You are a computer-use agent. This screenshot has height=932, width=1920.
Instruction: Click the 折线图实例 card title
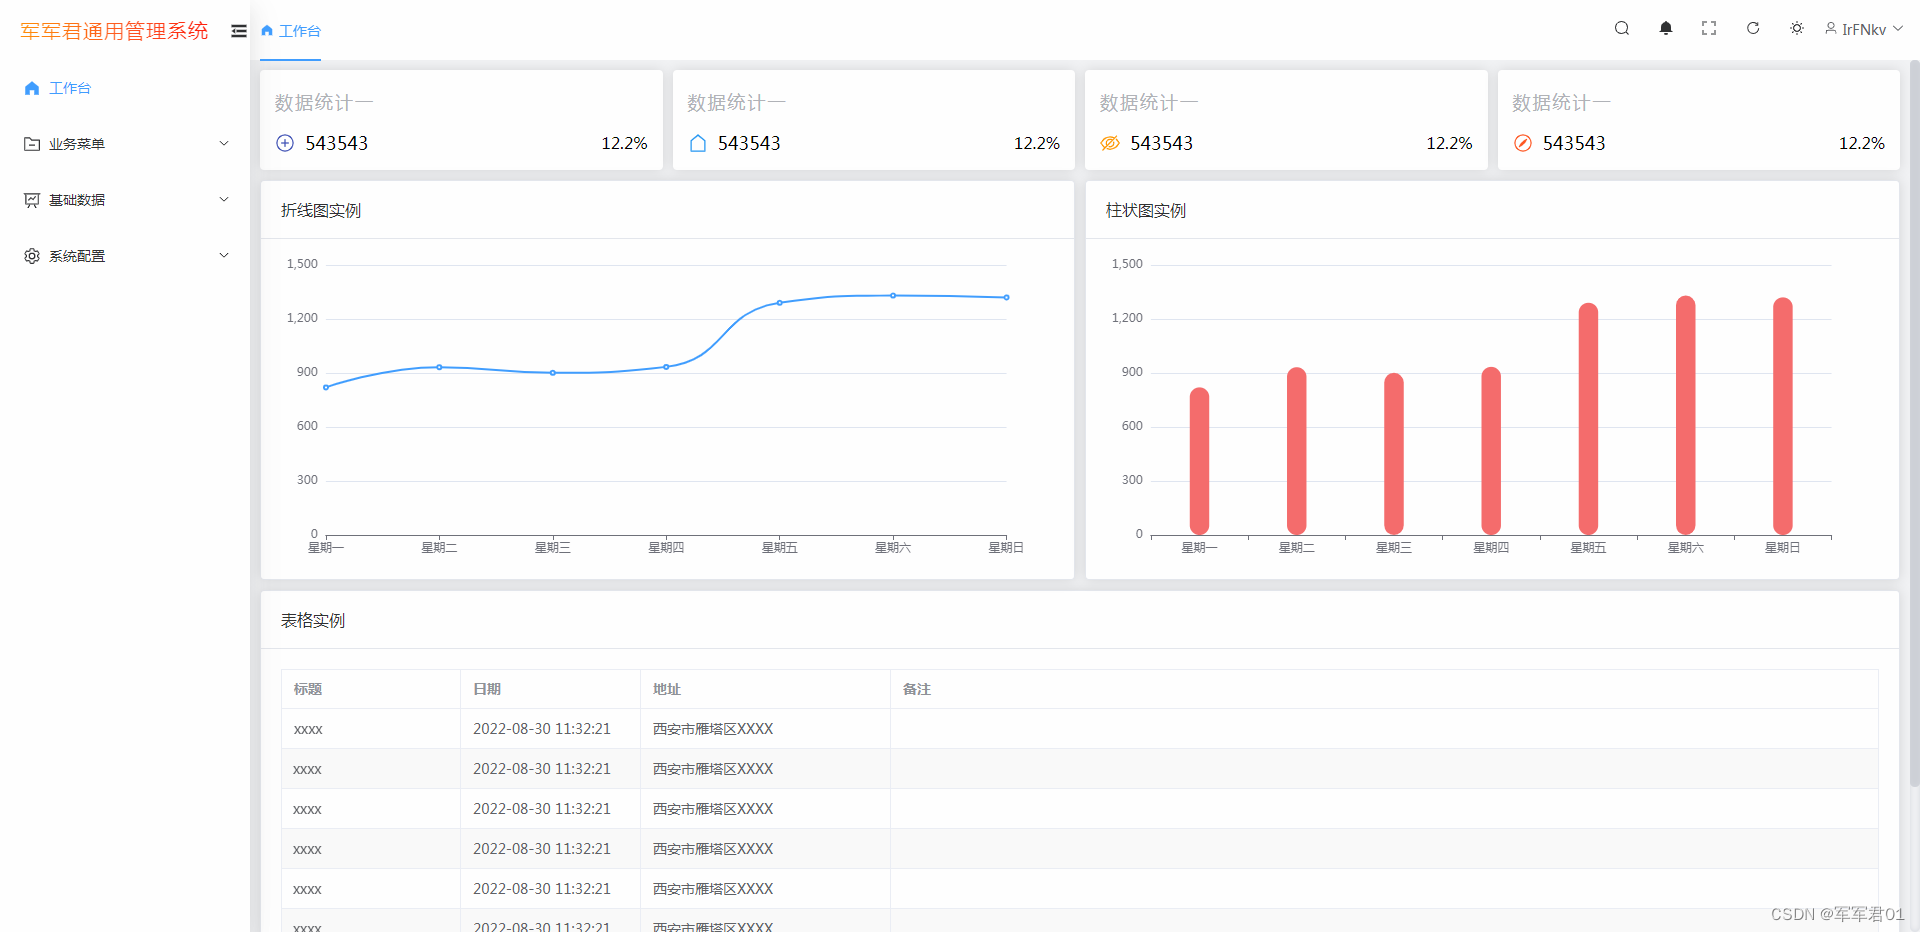point(321,210)
